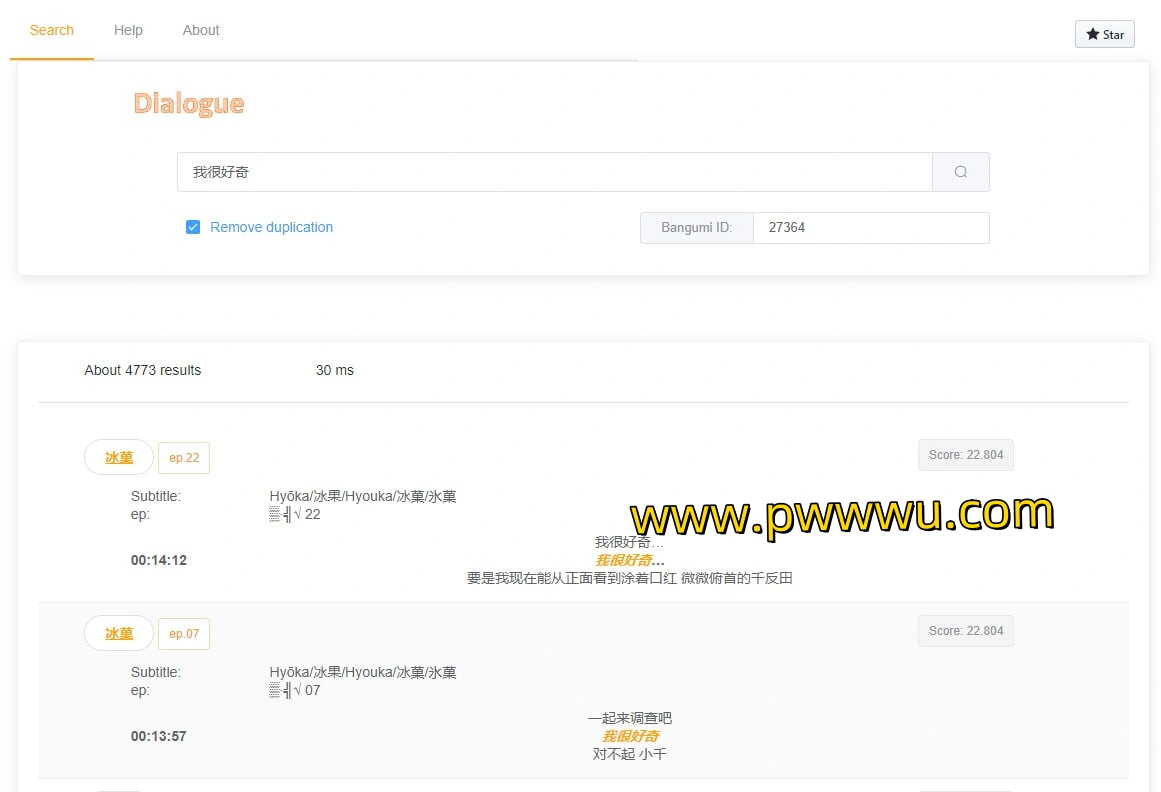Click the star icon in Star button
The height and width of the screenshot is (792, 1161).
[x=1092, y=34]
